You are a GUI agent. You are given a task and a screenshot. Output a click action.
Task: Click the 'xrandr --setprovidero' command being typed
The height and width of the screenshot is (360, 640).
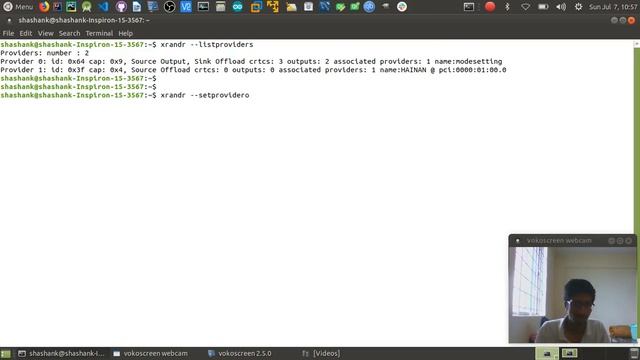(205, 95)
